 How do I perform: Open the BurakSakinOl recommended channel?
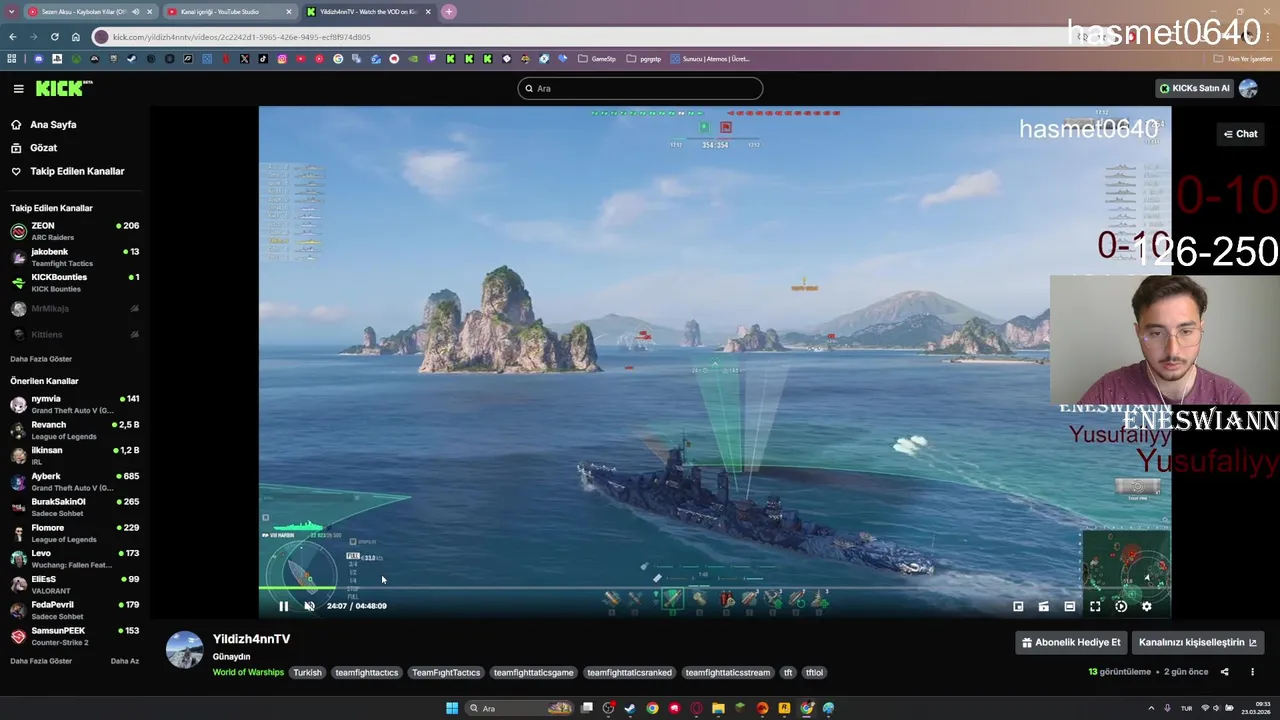tap(75, 507)
